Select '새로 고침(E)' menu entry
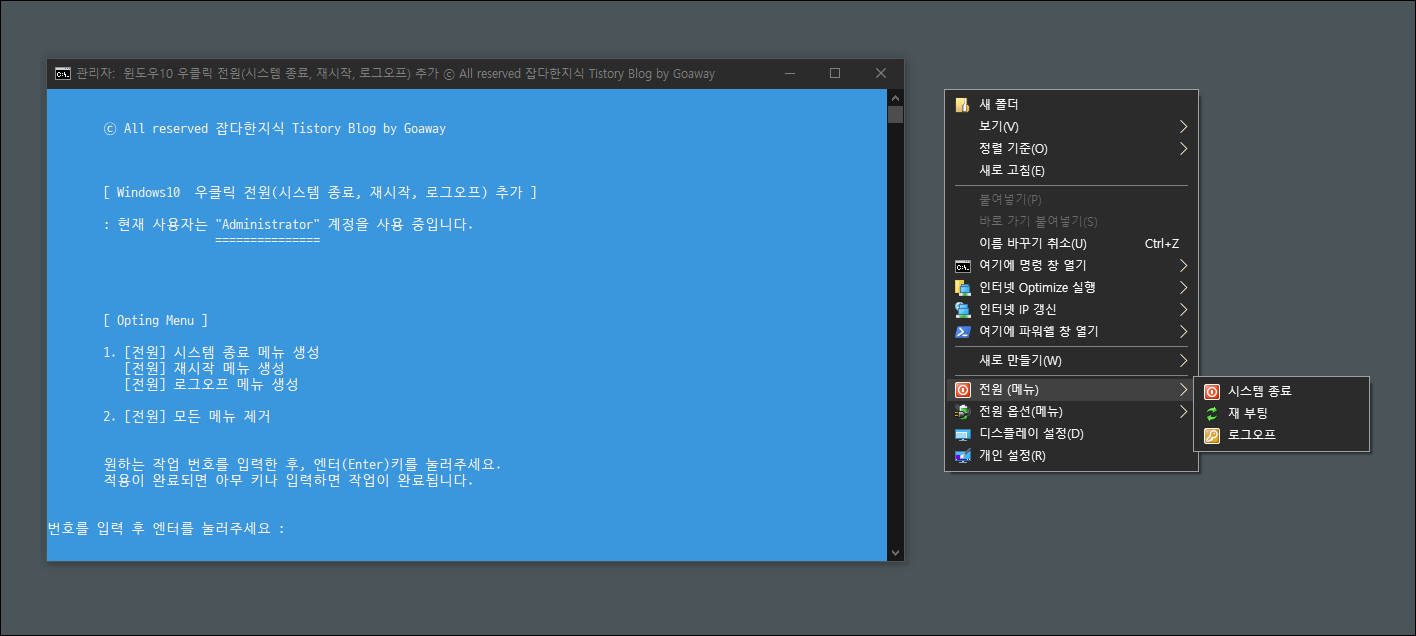Viewport: 1416px width, 636px height. click(1071, 171)
